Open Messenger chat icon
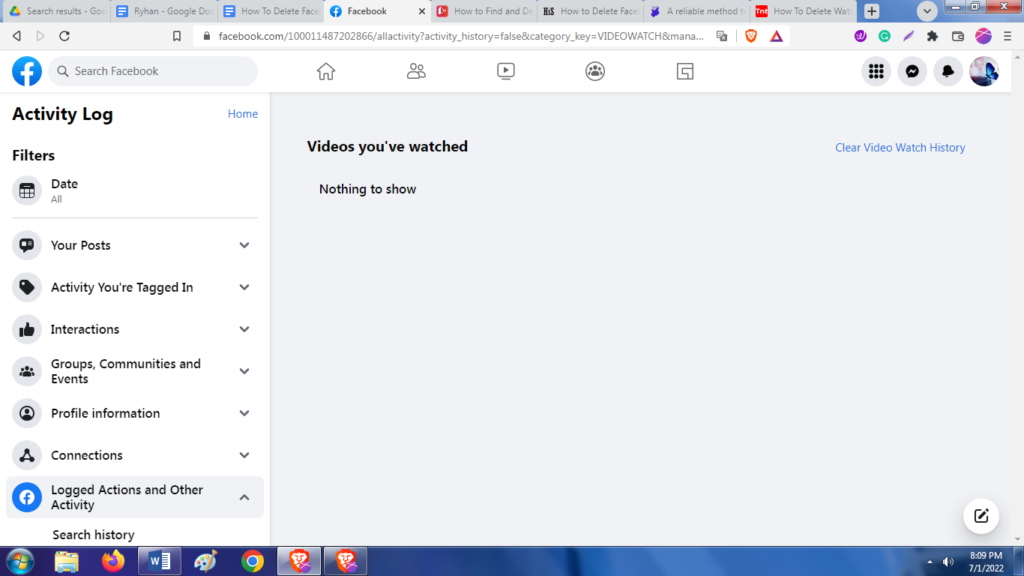1024x576 pixels. pos(912,71)
